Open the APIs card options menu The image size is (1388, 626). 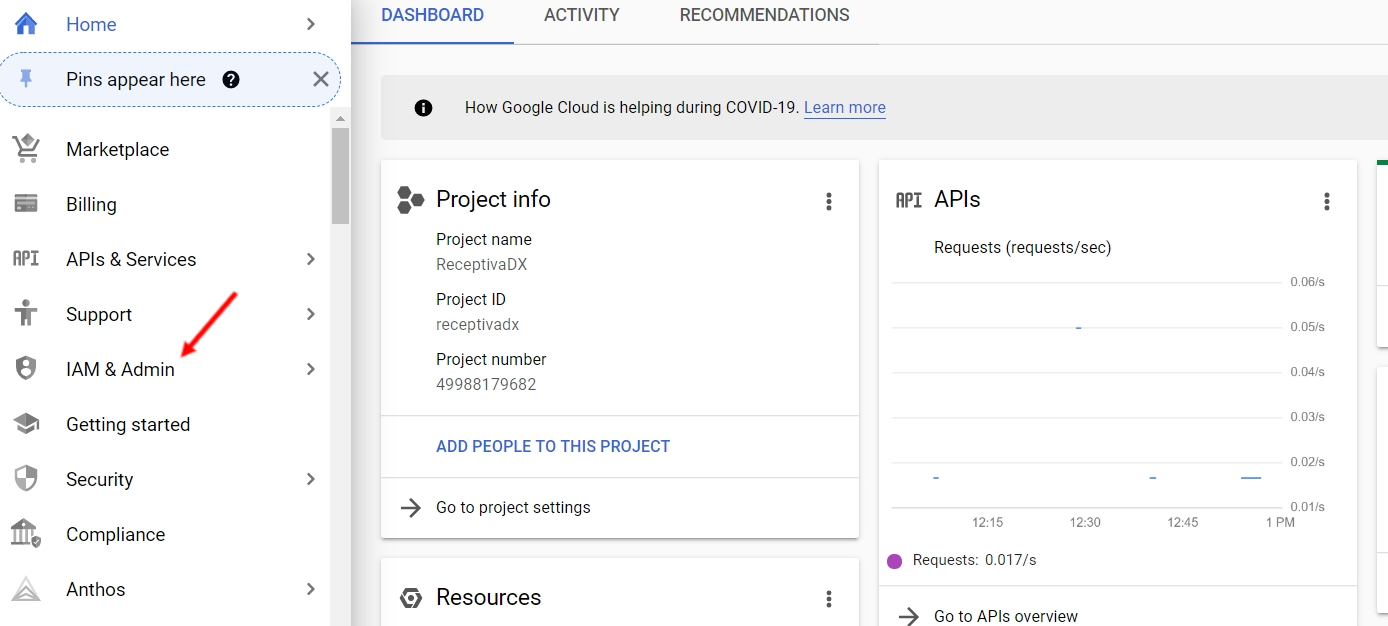point(1327,201)
